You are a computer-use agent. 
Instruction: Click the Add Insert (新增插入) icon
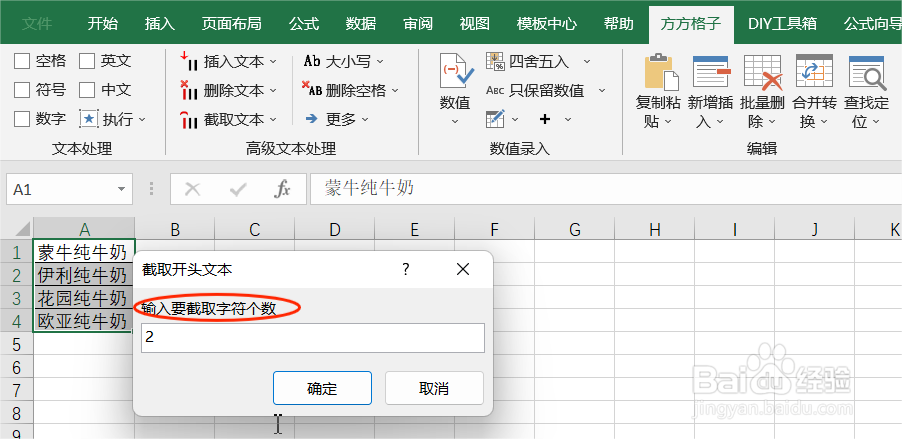click(x=712, y=72)
